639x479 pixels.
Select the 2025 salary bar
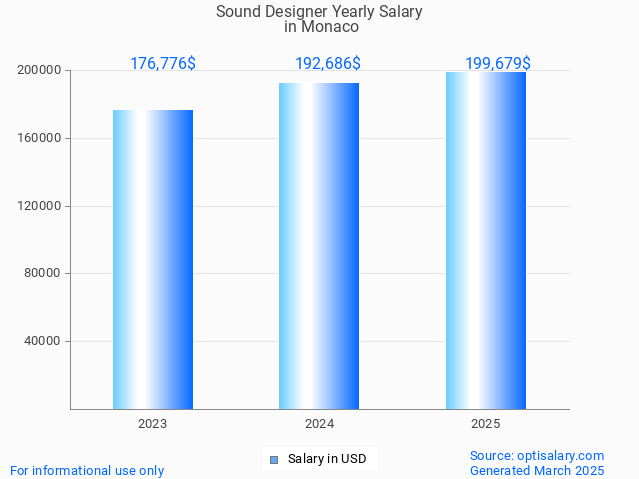pyautogui.click(x=486, y=240)
